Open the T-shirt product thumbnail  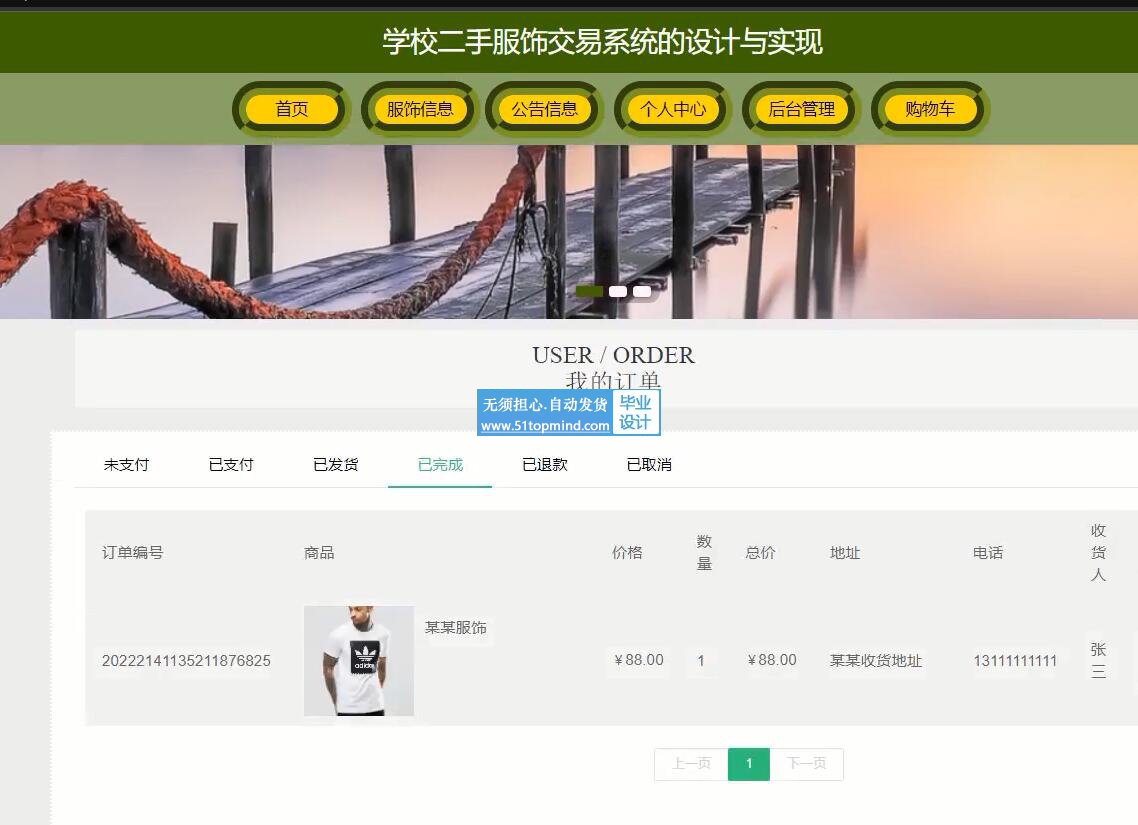[x=359, y=661]
